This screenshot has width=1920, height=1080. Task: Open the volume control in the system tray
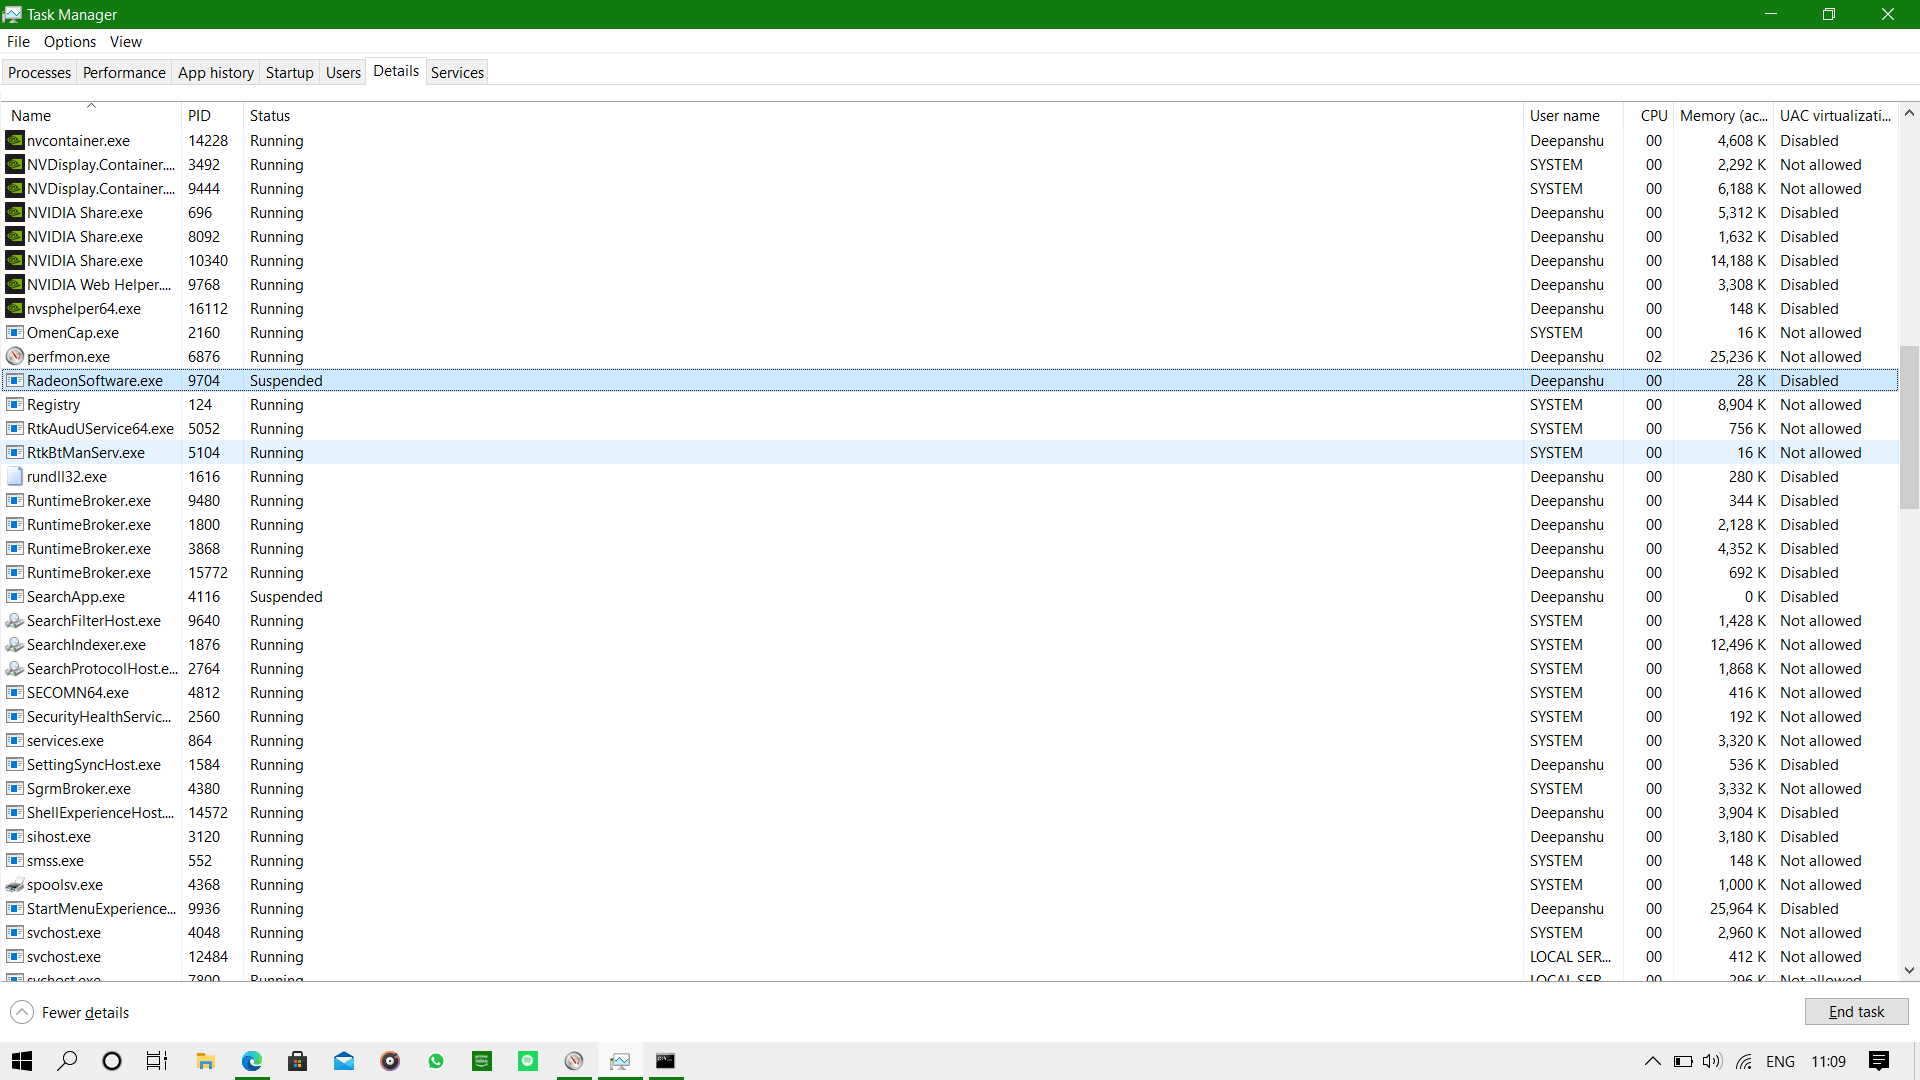click(x=1712, y=1061)
